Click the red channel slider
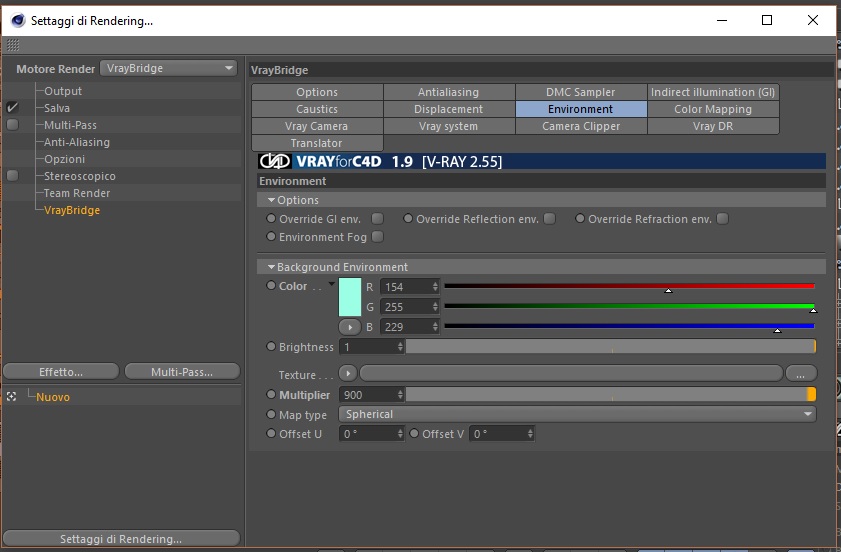Image resolution: width=841 pixels, height=552 pixels. 629,286
